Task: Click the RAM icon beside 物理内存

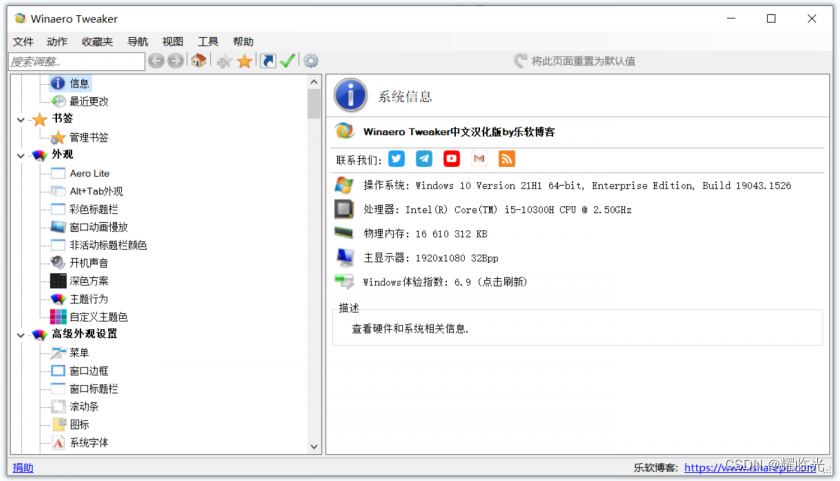Action: (x=344, y=232)
